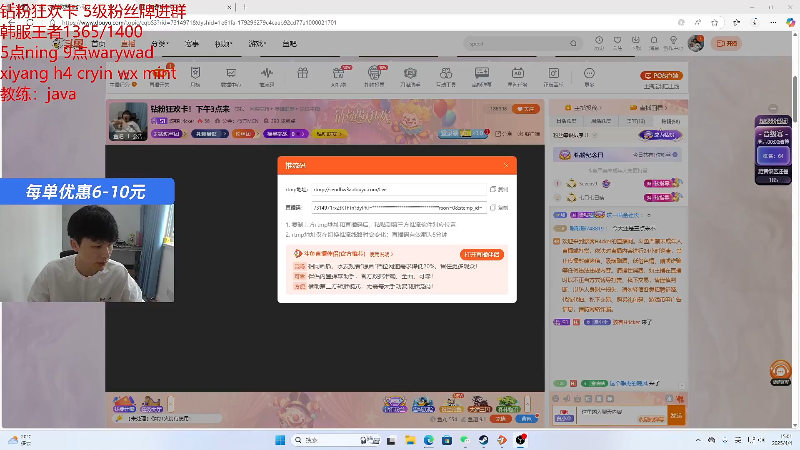Click the orange PC client button
800x450 pixels.
point(661,76)
